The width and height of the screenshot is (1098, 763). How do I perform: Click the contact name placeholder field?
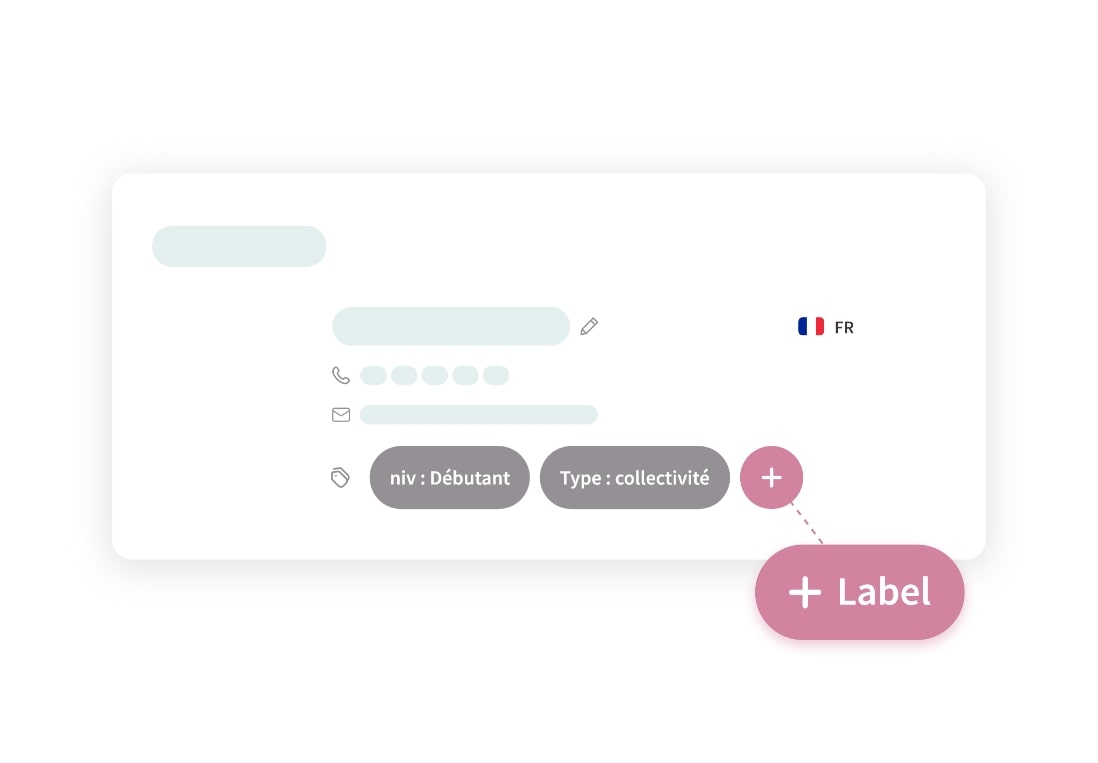[451, 326]
